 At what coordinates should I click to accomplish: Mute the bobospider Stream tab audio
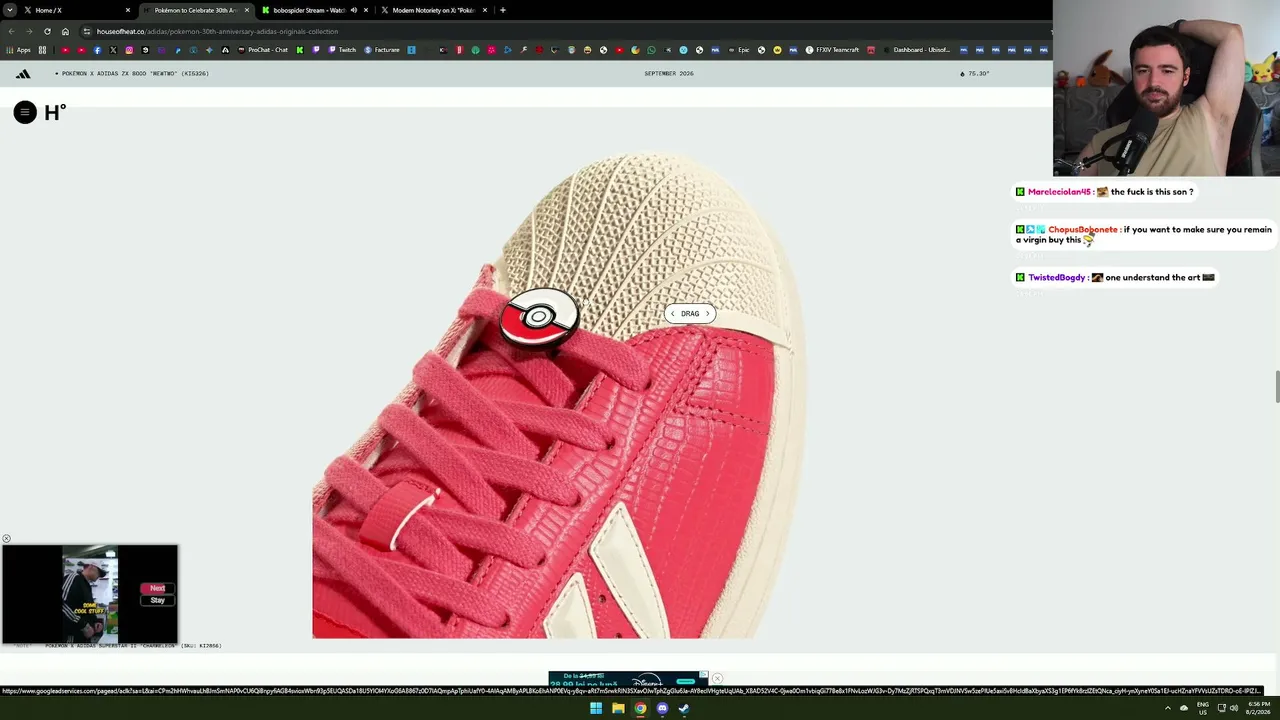tap(353, 10)
